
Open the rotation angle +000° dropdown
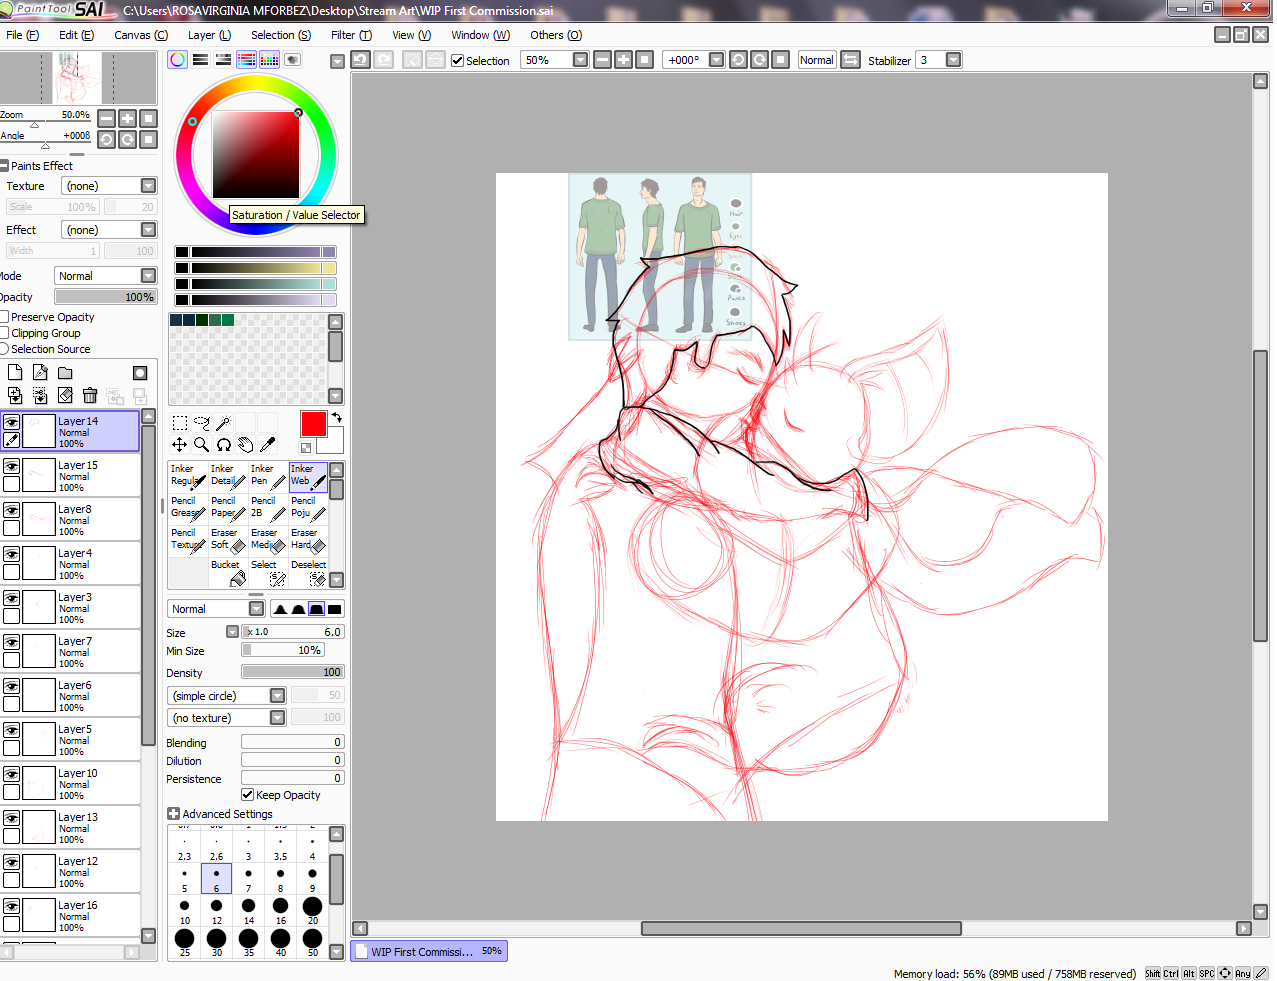[x=716, y=60]
